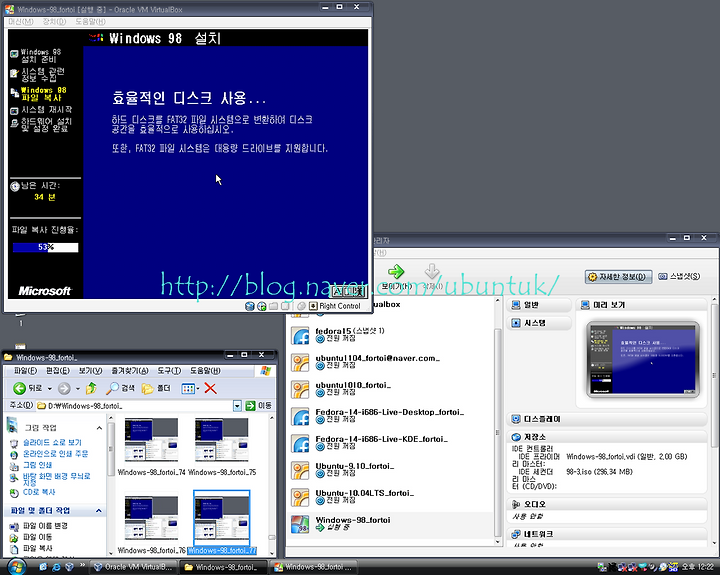Select the Windows-98_fortoi VM icon in list

pyautogui.click(x=300, y=524)
